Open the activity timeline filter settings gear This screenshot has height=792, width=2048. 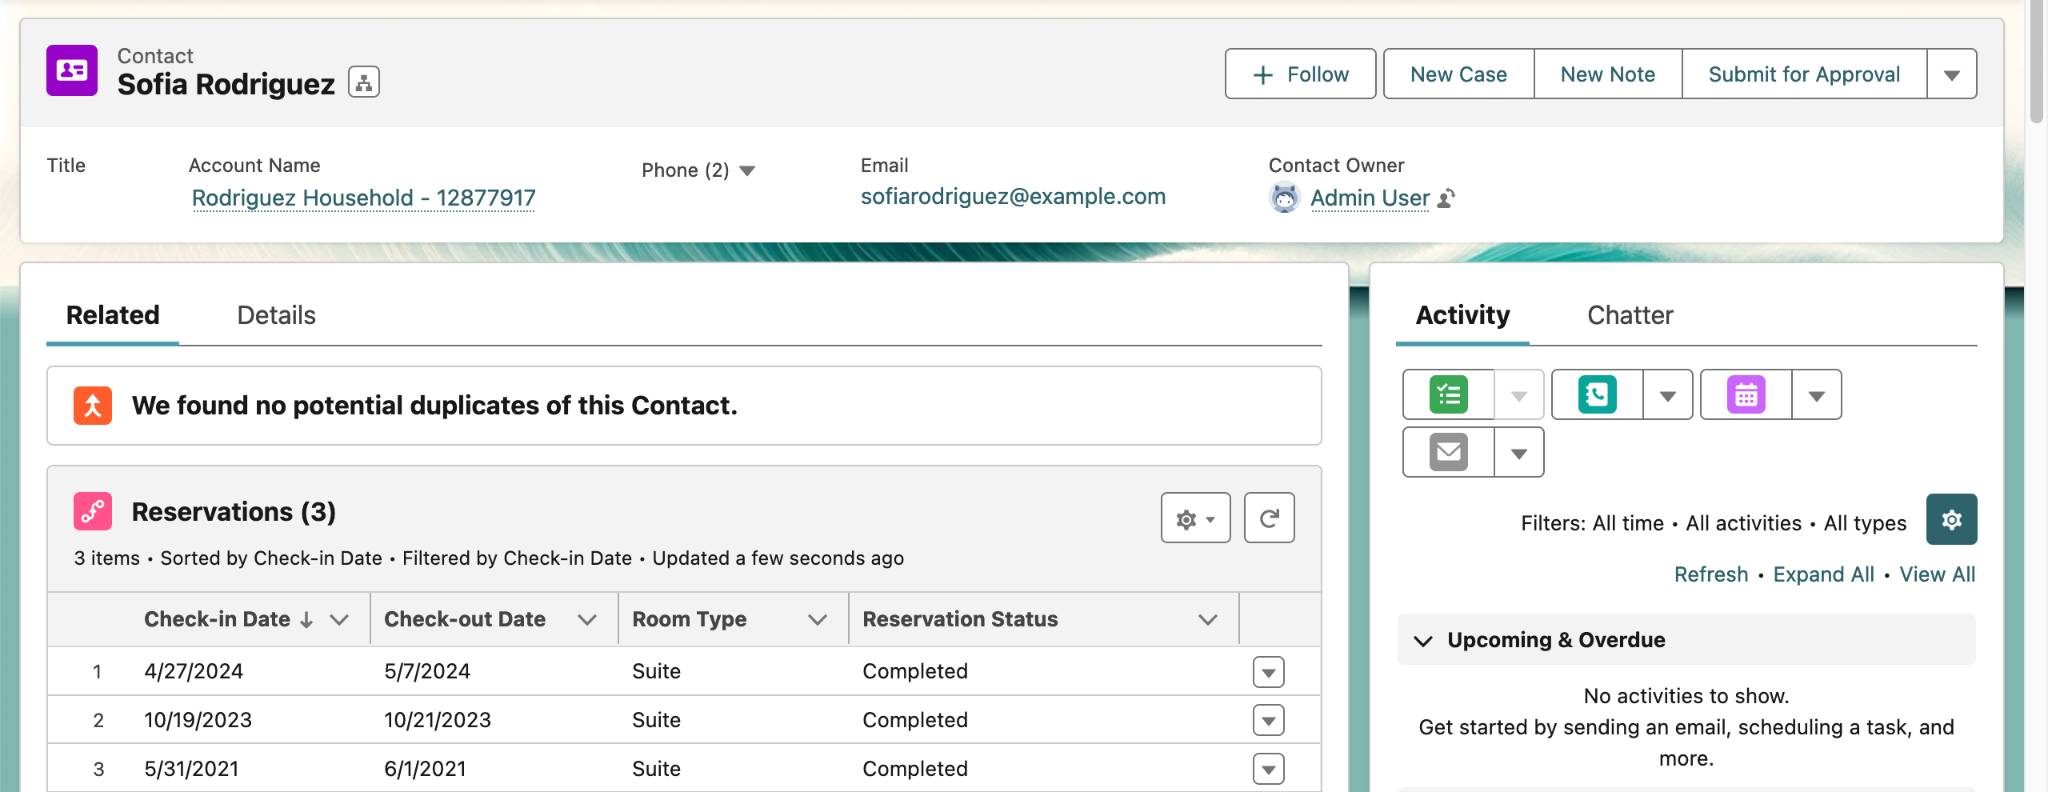pyautogui.click(x=1951, y=519)
